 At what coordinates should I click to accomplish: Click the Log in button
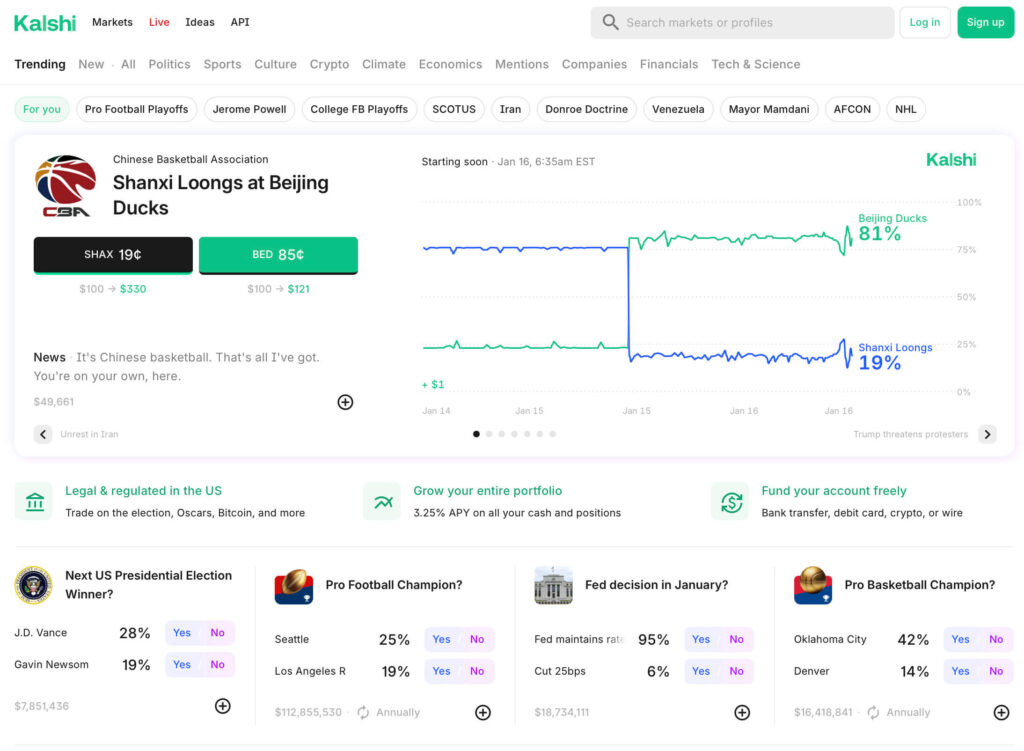(x=925, y=22)
